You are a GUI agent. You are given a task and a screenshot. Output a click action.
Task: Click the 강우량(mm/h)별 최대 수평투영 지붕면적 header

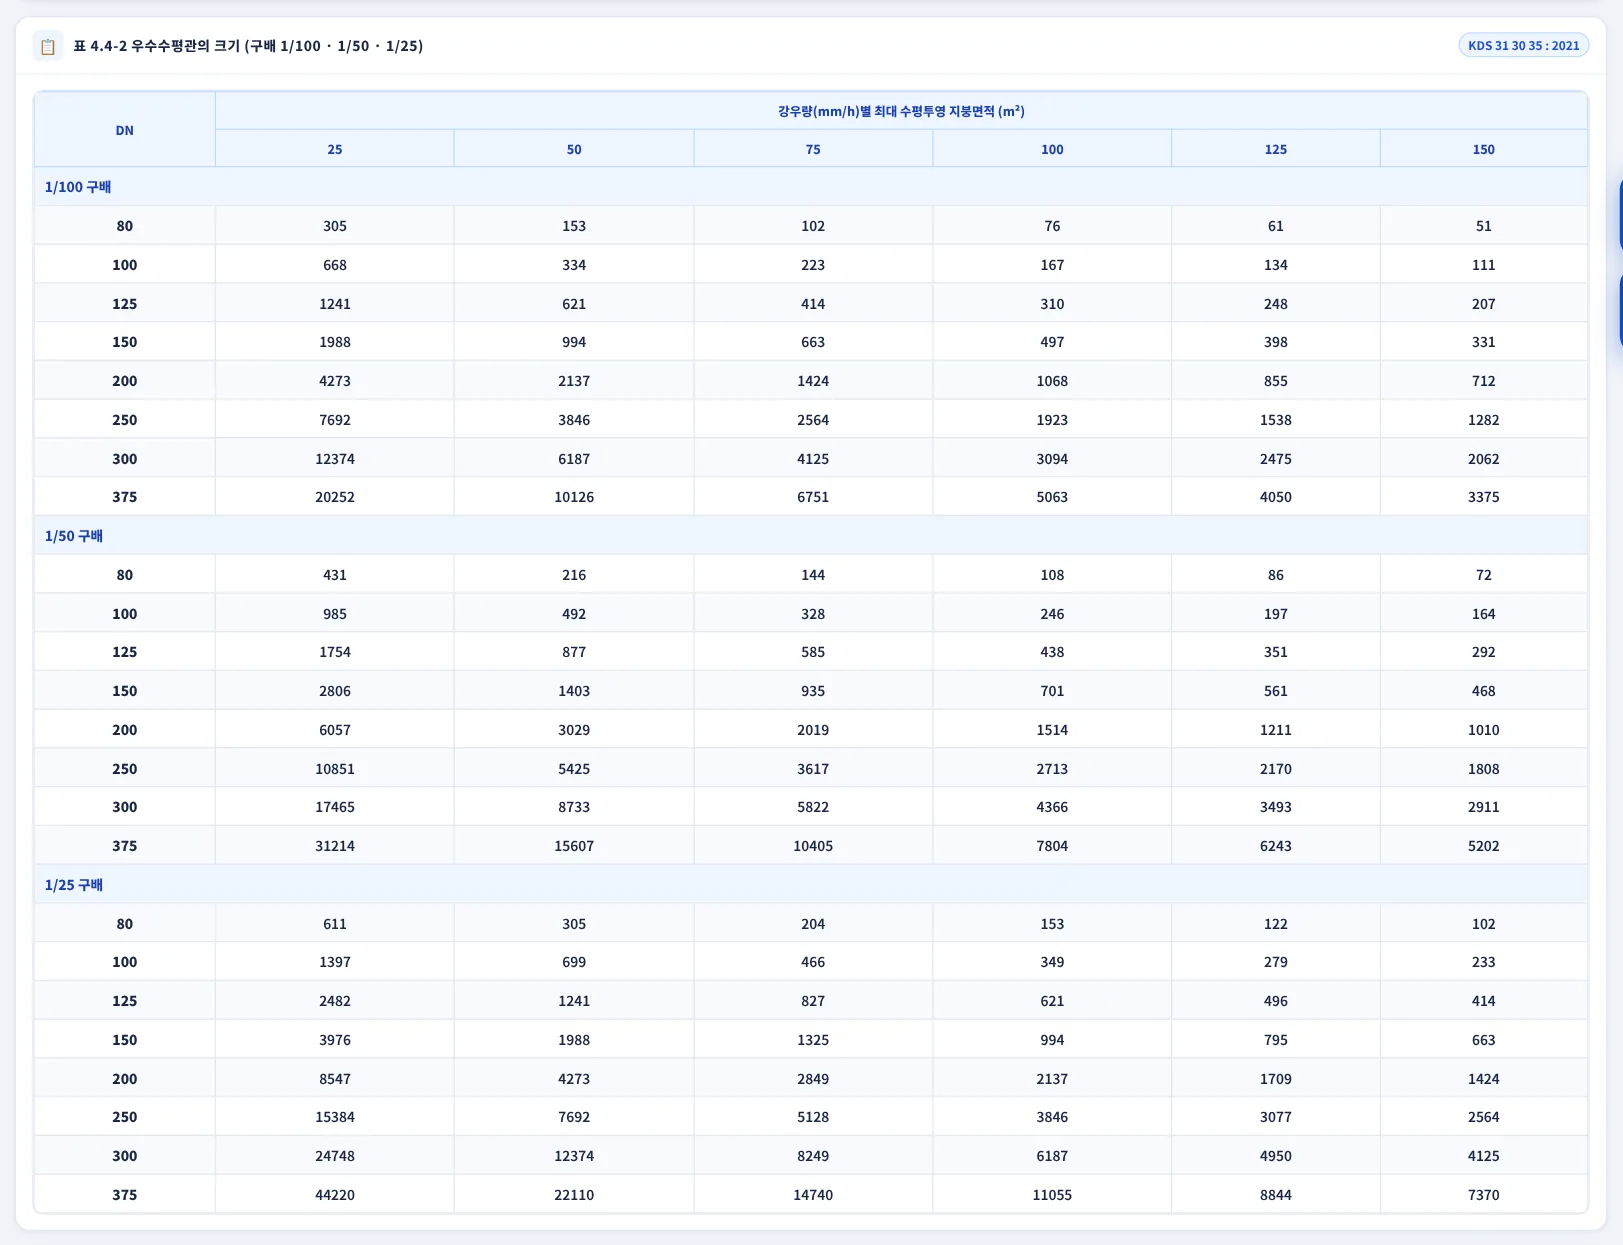point(901,111)
